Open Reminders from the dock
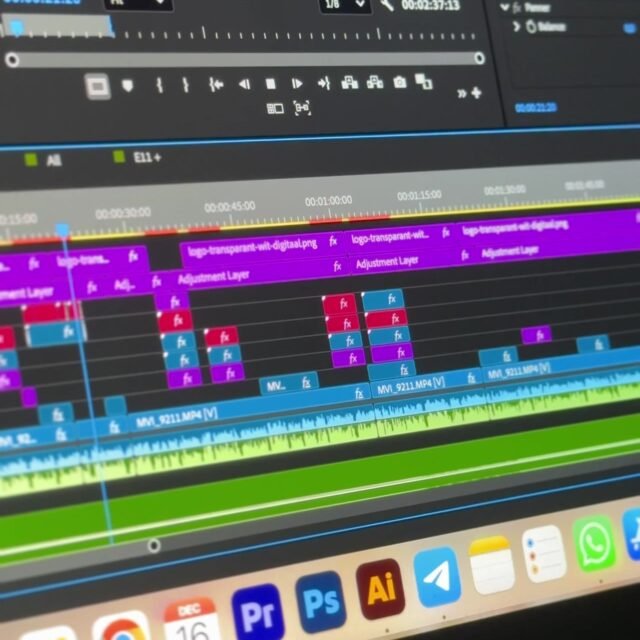Screen dimensions: 640x640 pyautogui.click(x=544, y=554)
